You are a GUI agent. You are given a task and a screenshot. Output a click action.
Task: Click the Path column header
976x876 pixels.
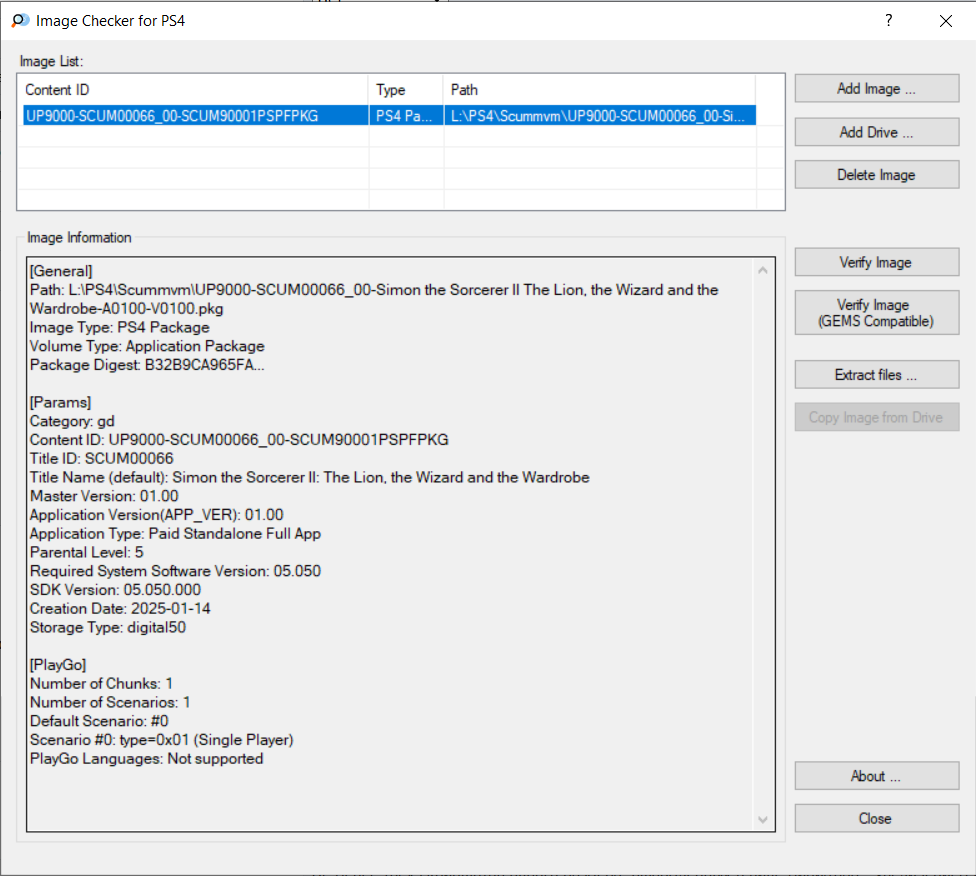coord(599,90)
